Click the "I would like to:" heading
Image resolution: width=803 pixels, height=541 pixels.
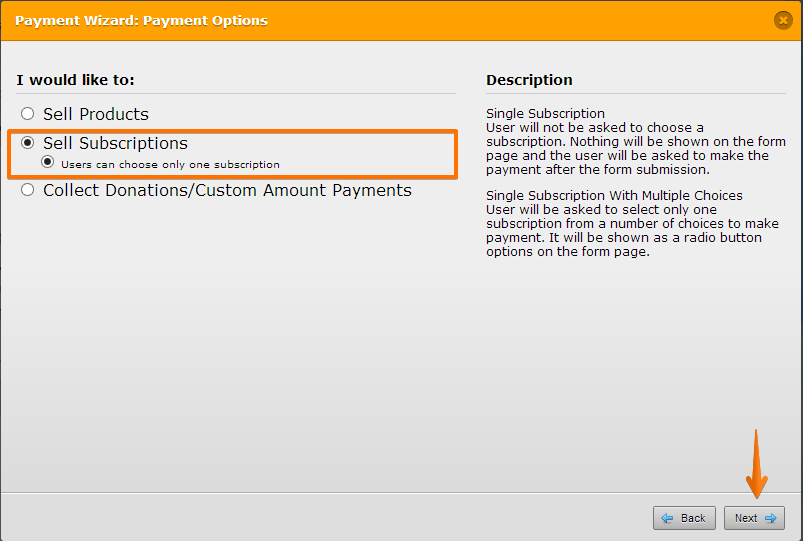pyautogui.click(x=75, y=80)
